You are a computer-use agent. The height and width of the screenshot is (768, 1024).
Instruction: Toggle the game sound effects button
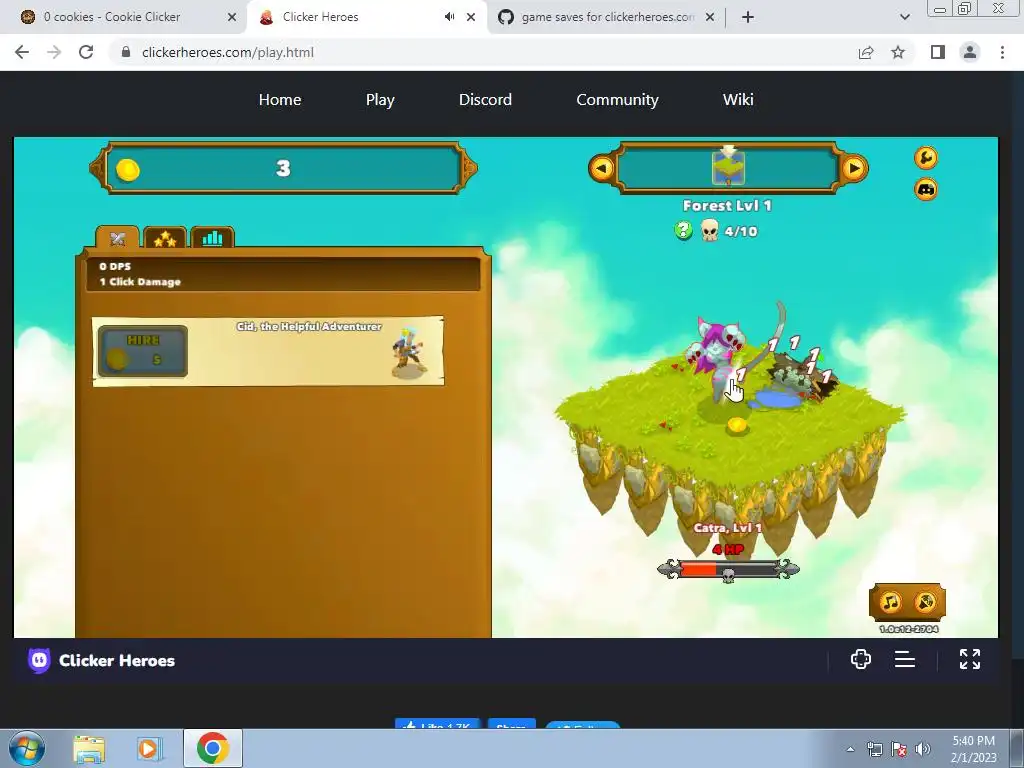(x=925, y=602)
